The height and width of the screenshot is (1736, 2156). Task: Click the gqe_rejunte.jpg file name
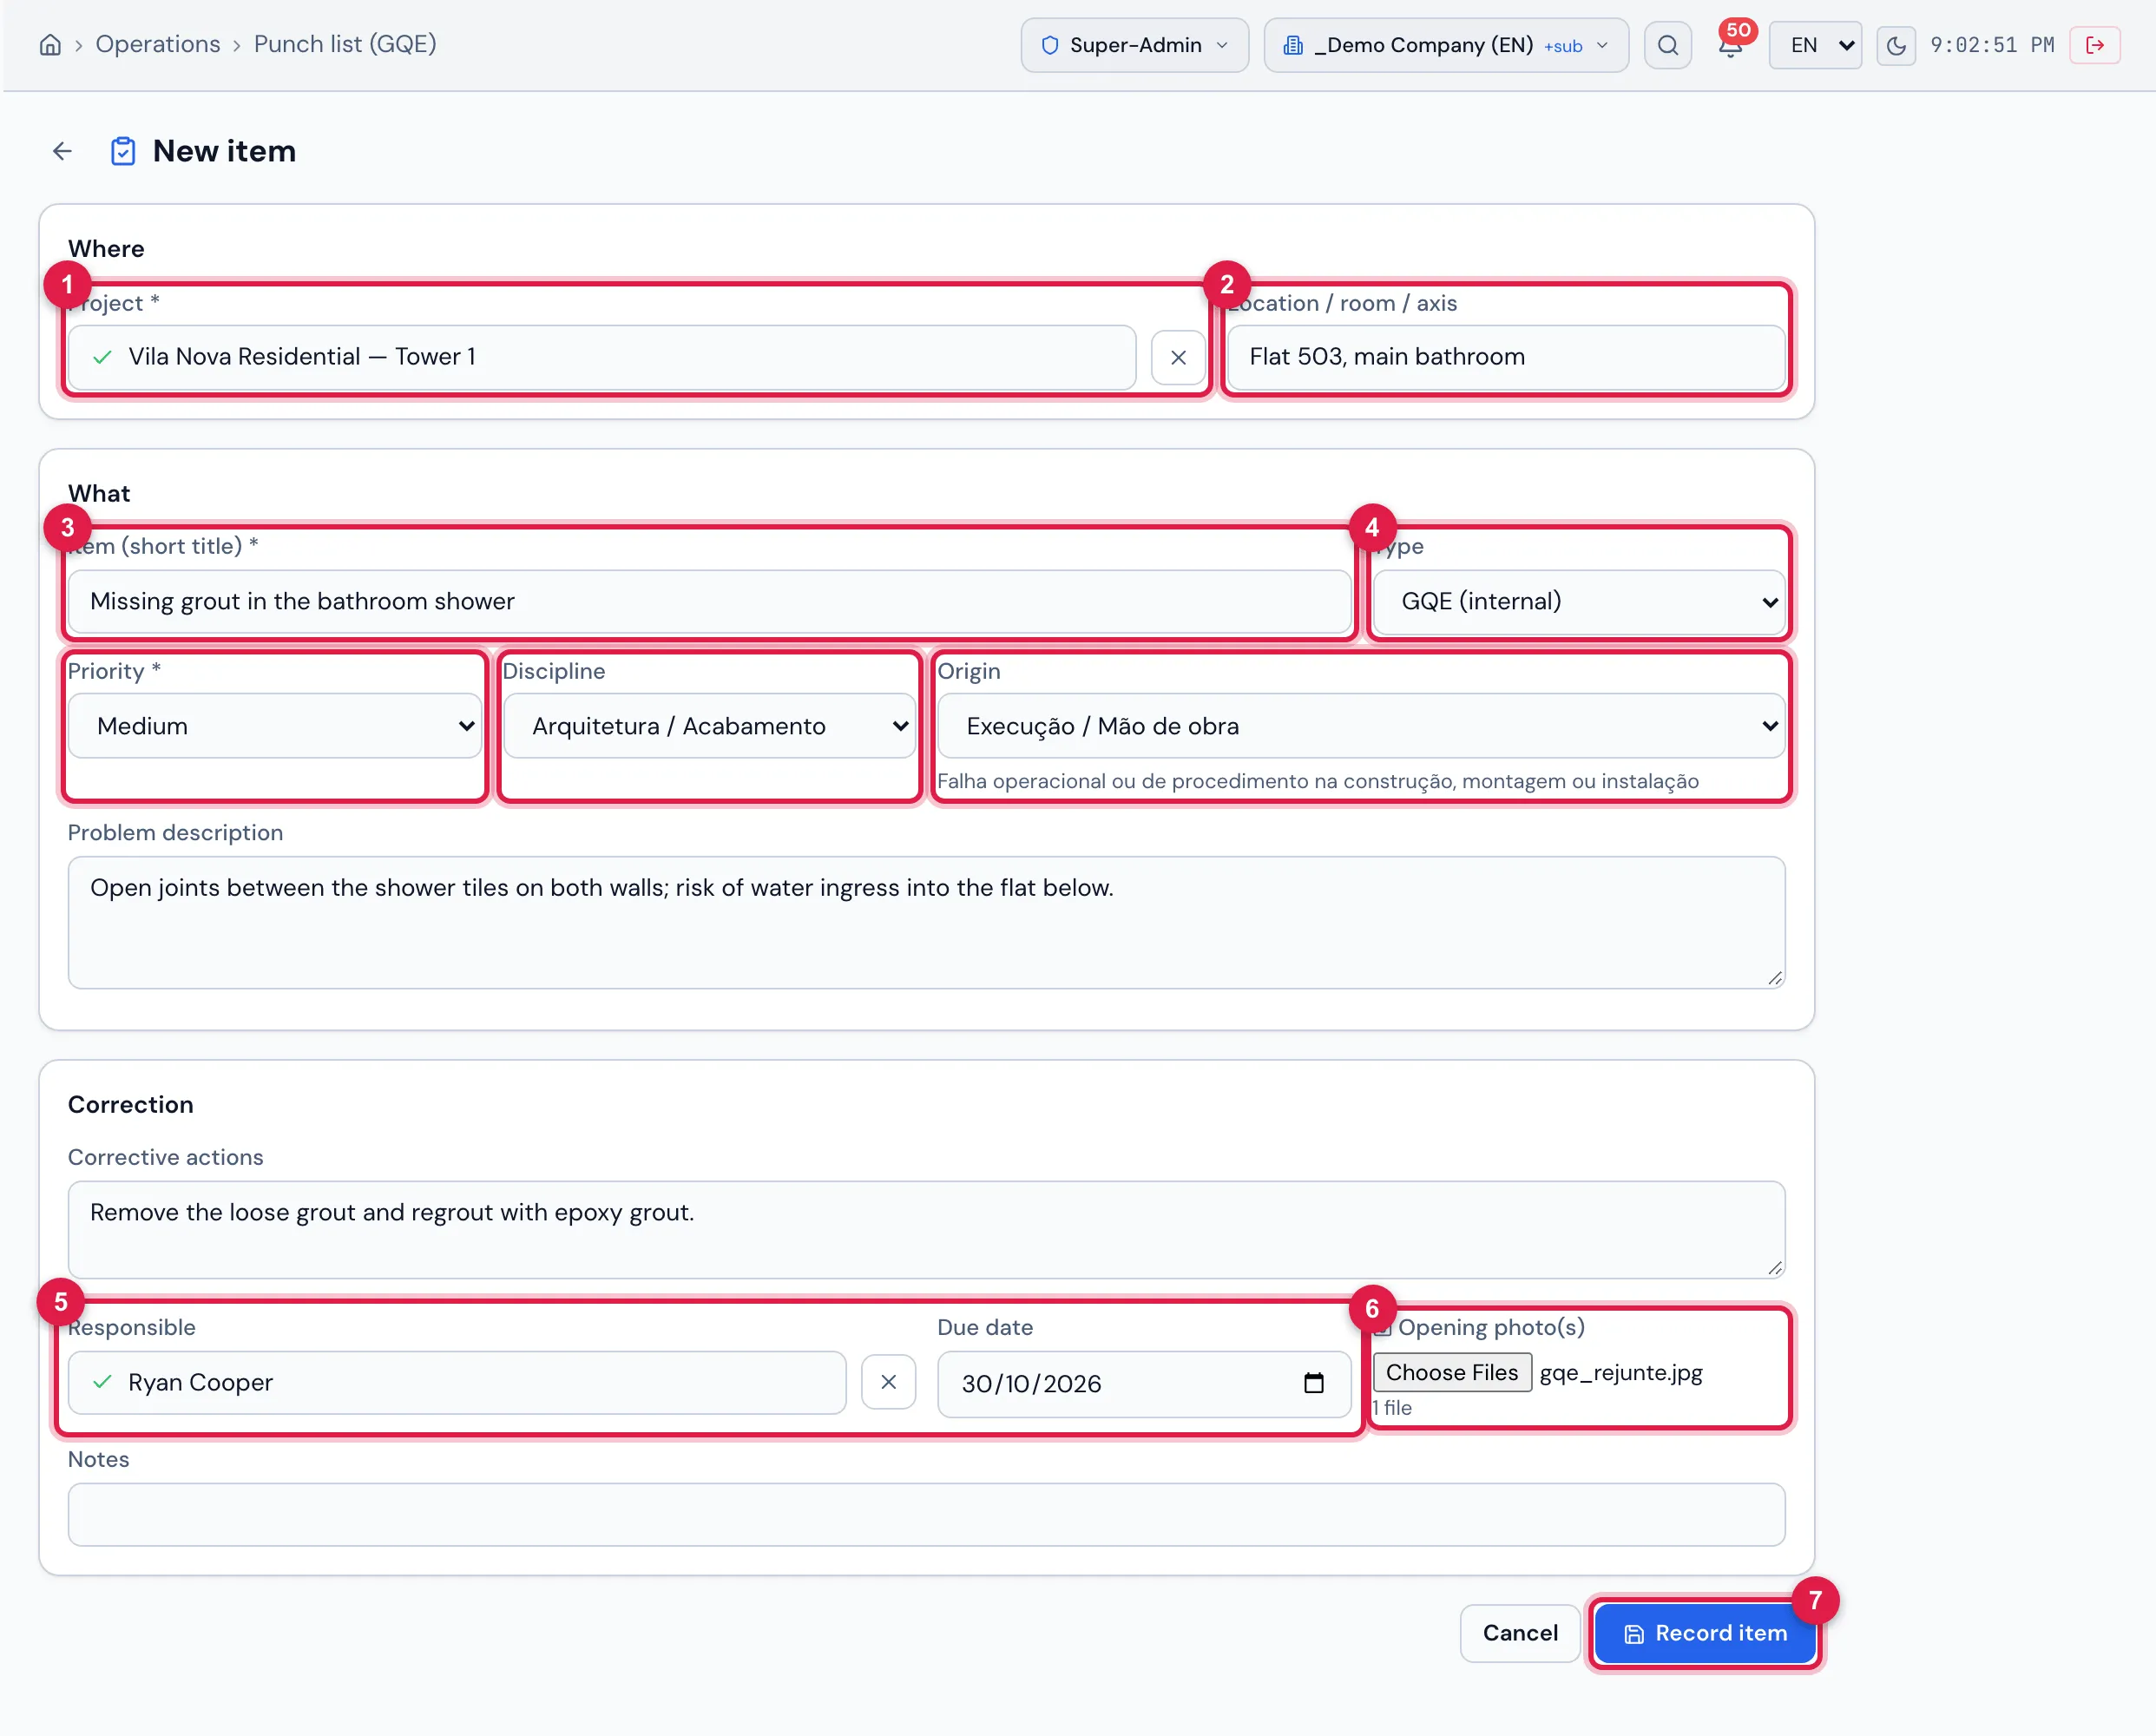[1620, 1372]
